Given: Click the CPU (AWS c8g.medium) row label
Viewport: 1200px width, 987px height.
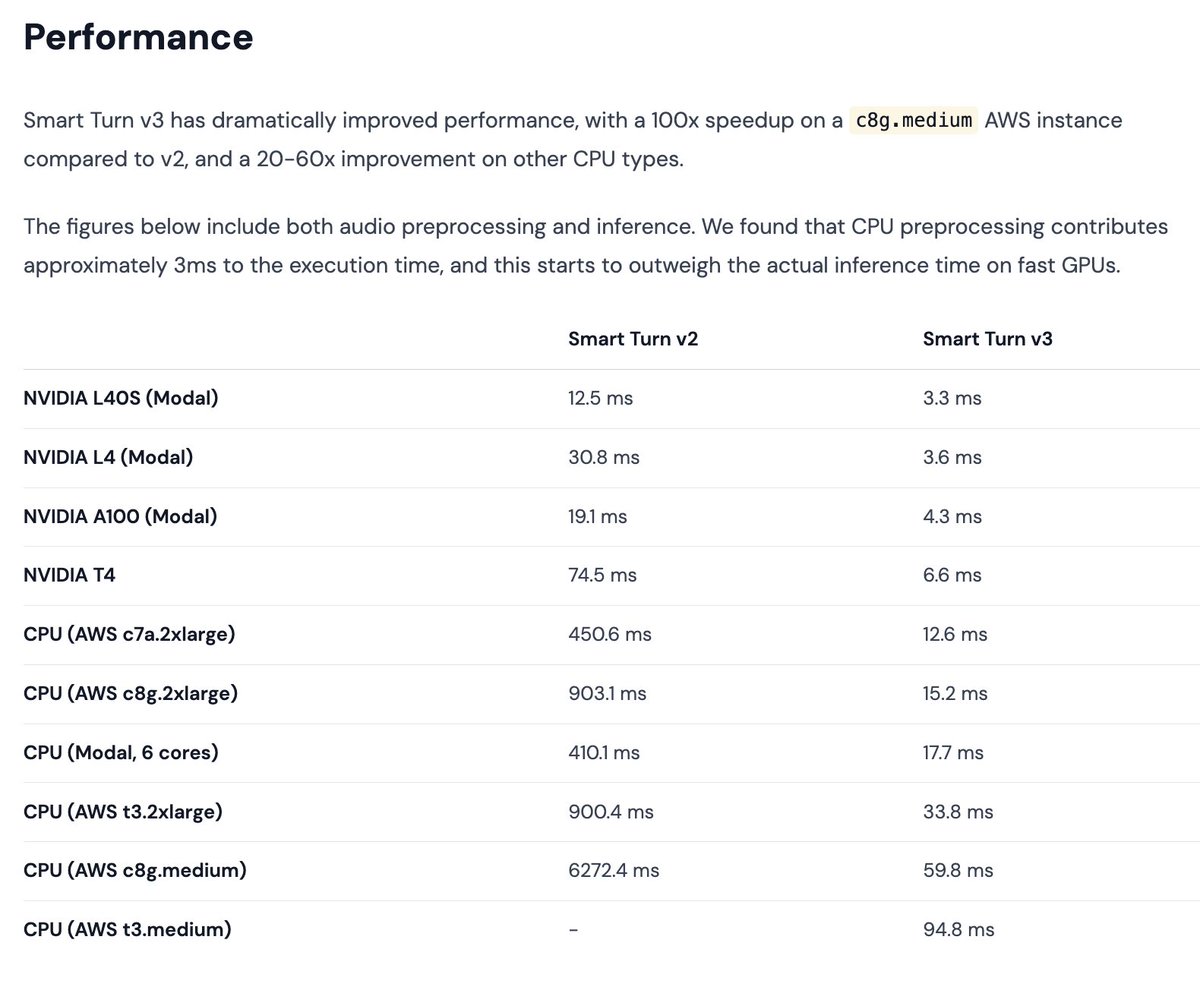Looking at the screenshot, I should point(135,870).
